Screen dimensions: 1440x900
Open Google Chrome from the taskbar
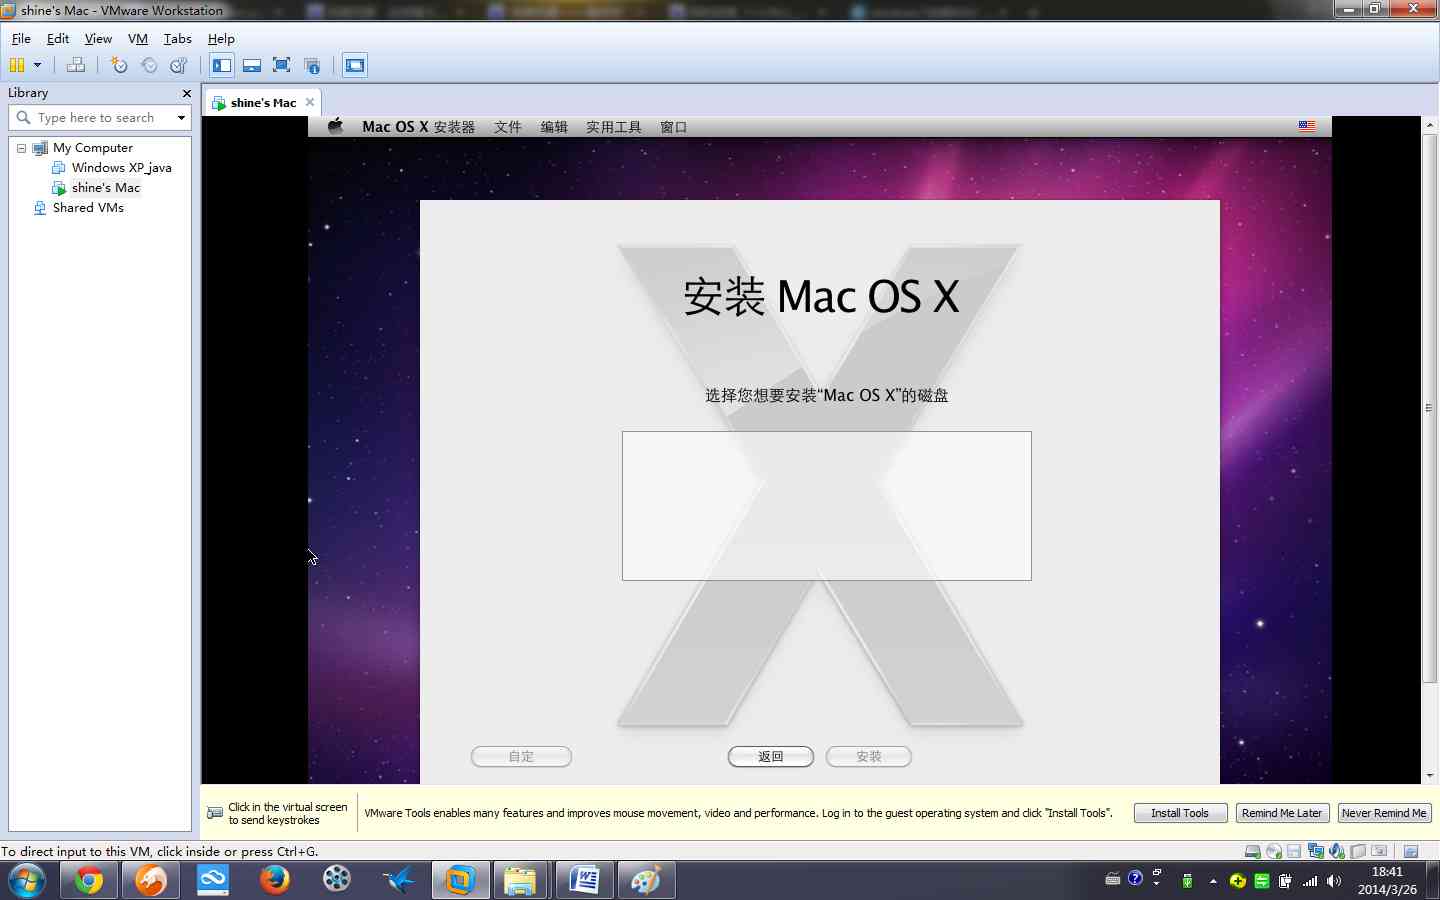click(88, 881)
